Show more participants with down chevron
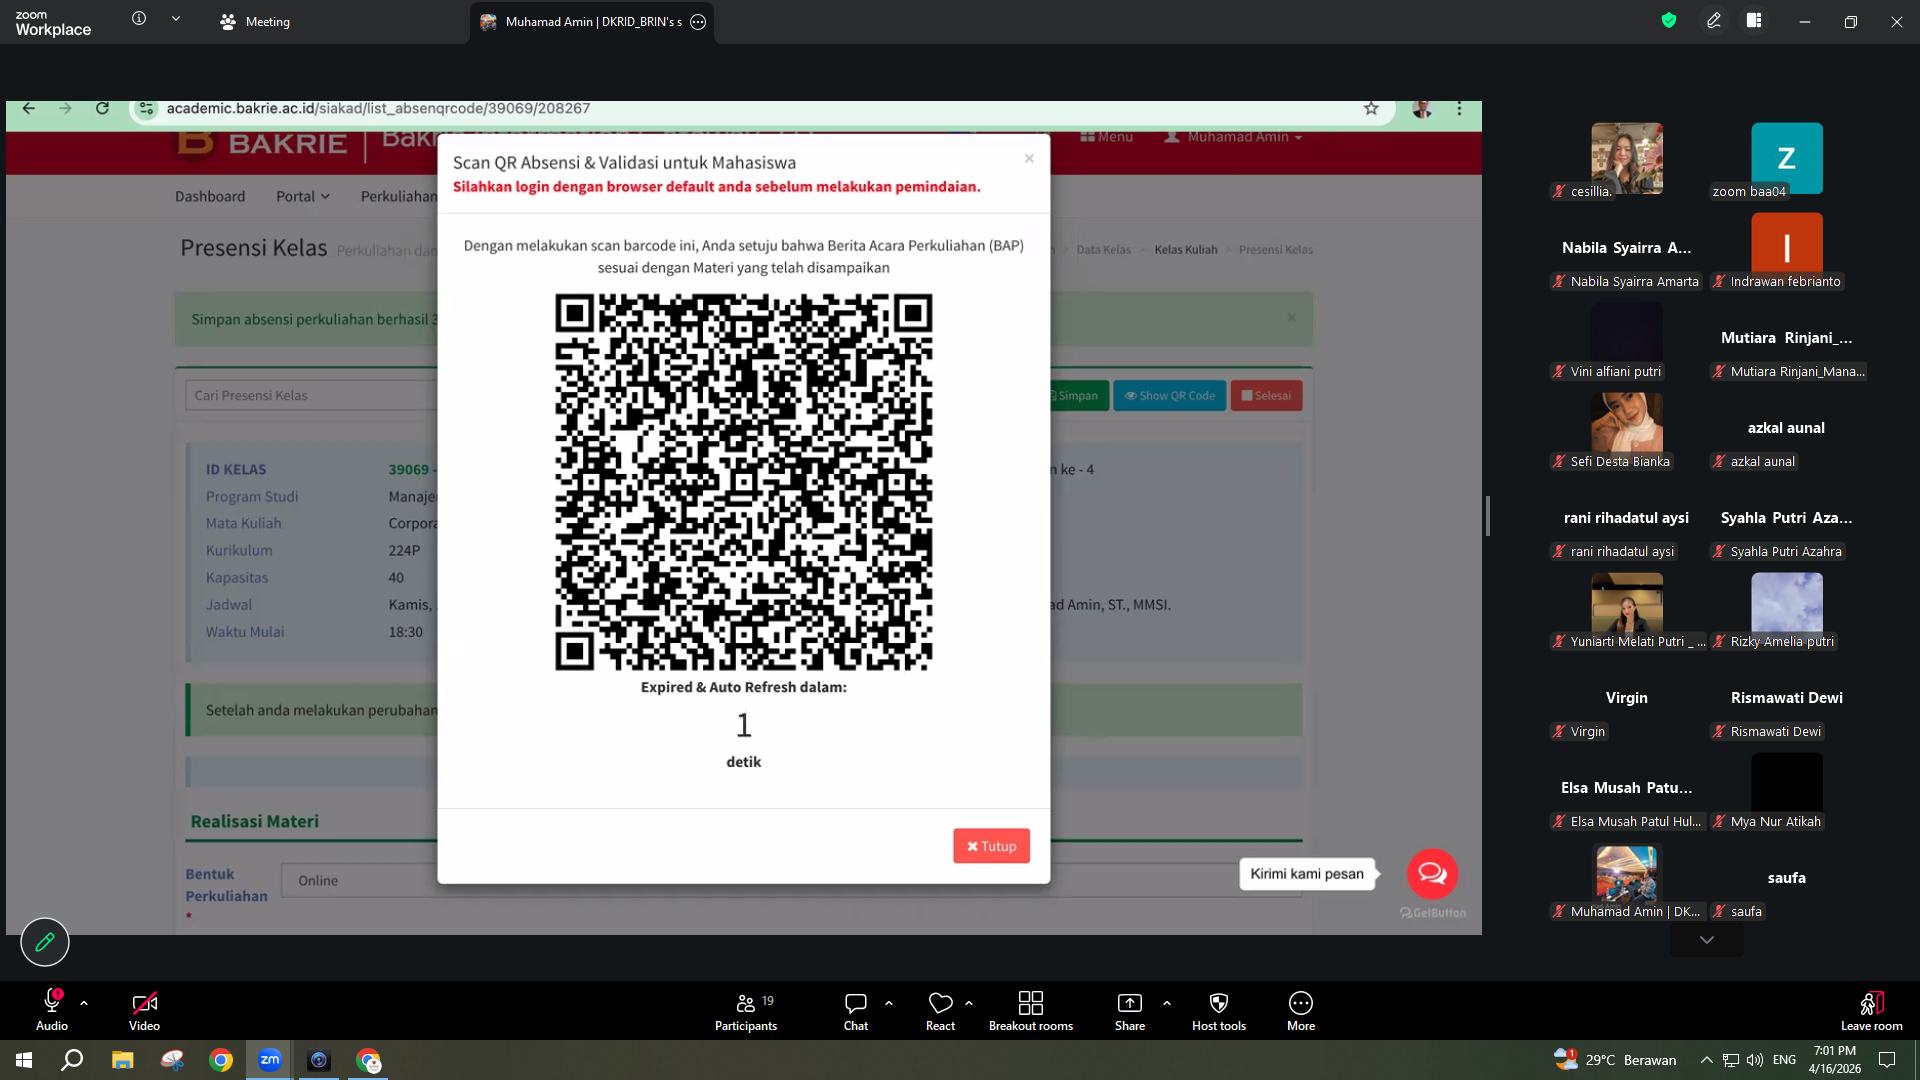This screenshot has width=1920, height=1080. tap(1707, 940)
